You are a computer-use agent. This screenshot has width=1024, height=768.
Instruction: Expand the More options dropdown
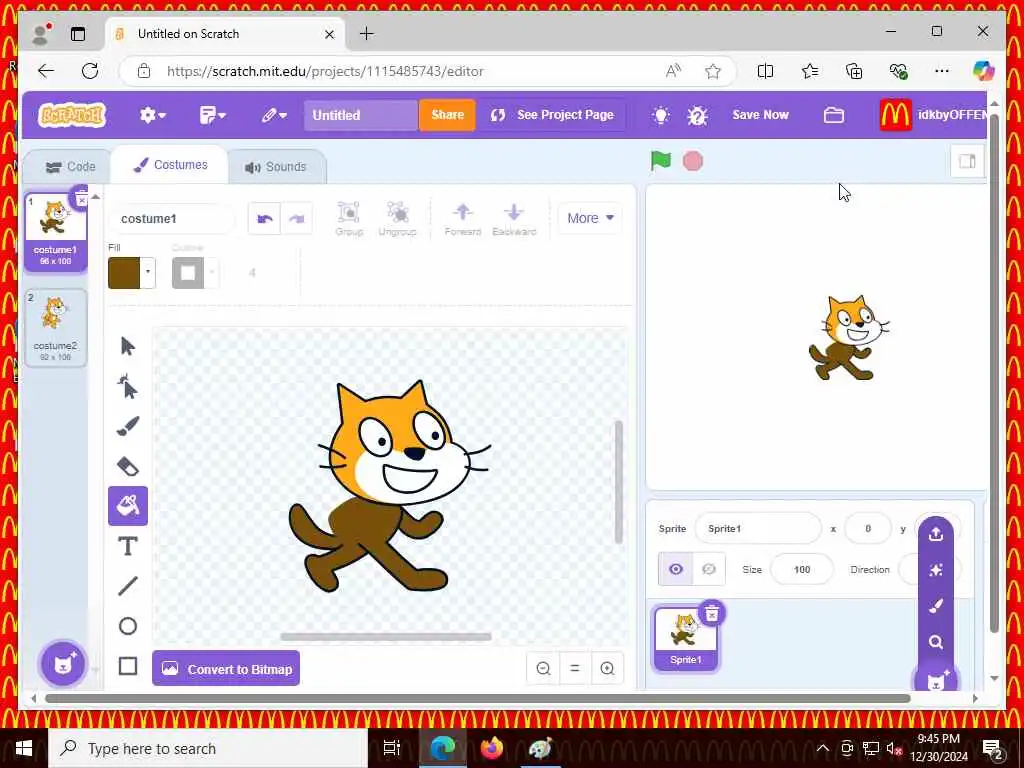[590, 218]
